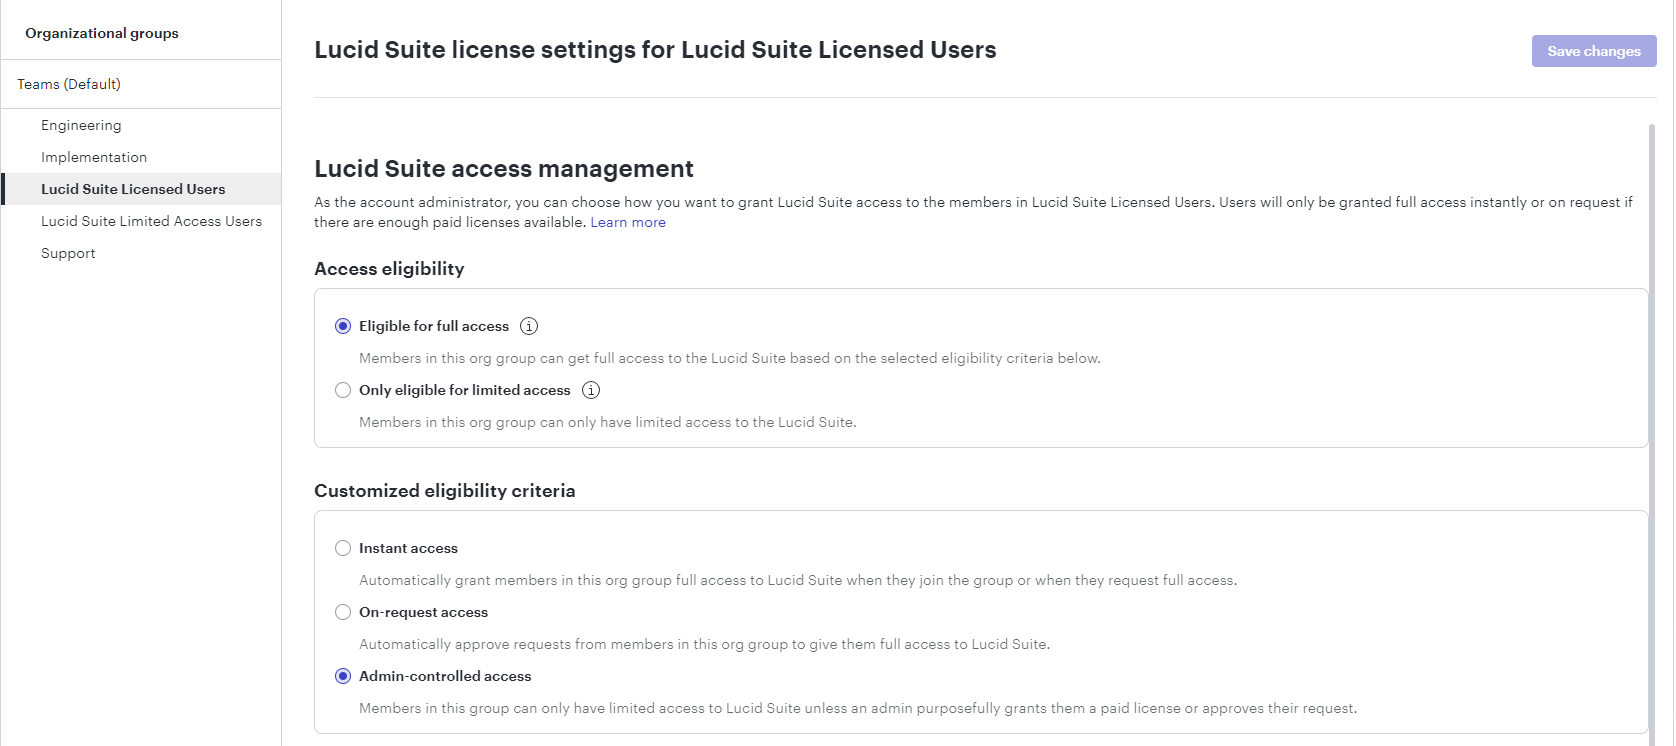Viewport: 1676px width, 746px height.
Task: Click the Organizational groups header
Action: (x=101, y=33)
